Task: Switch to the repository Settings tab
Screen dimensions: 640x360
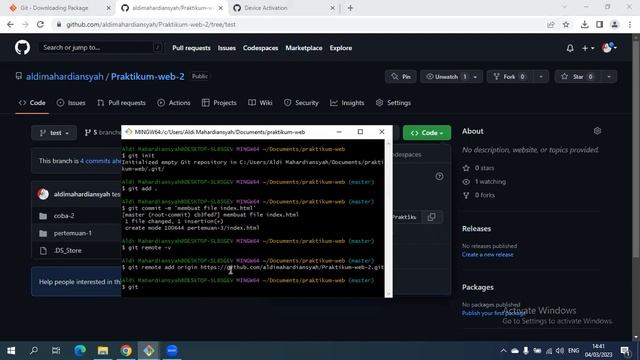Action: pos(393,103)
